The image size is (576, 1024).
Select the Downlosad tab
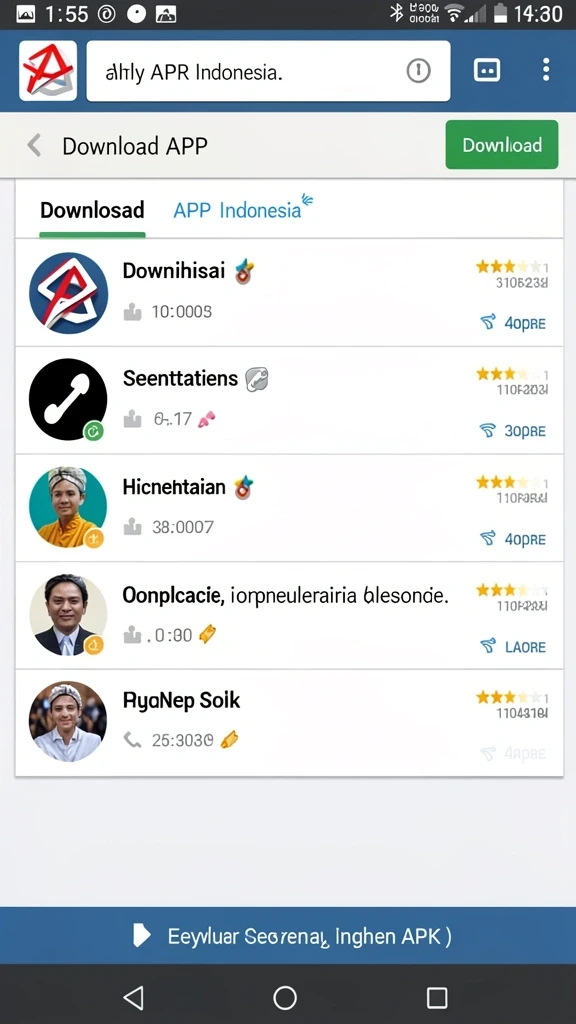tap(92, 210)
